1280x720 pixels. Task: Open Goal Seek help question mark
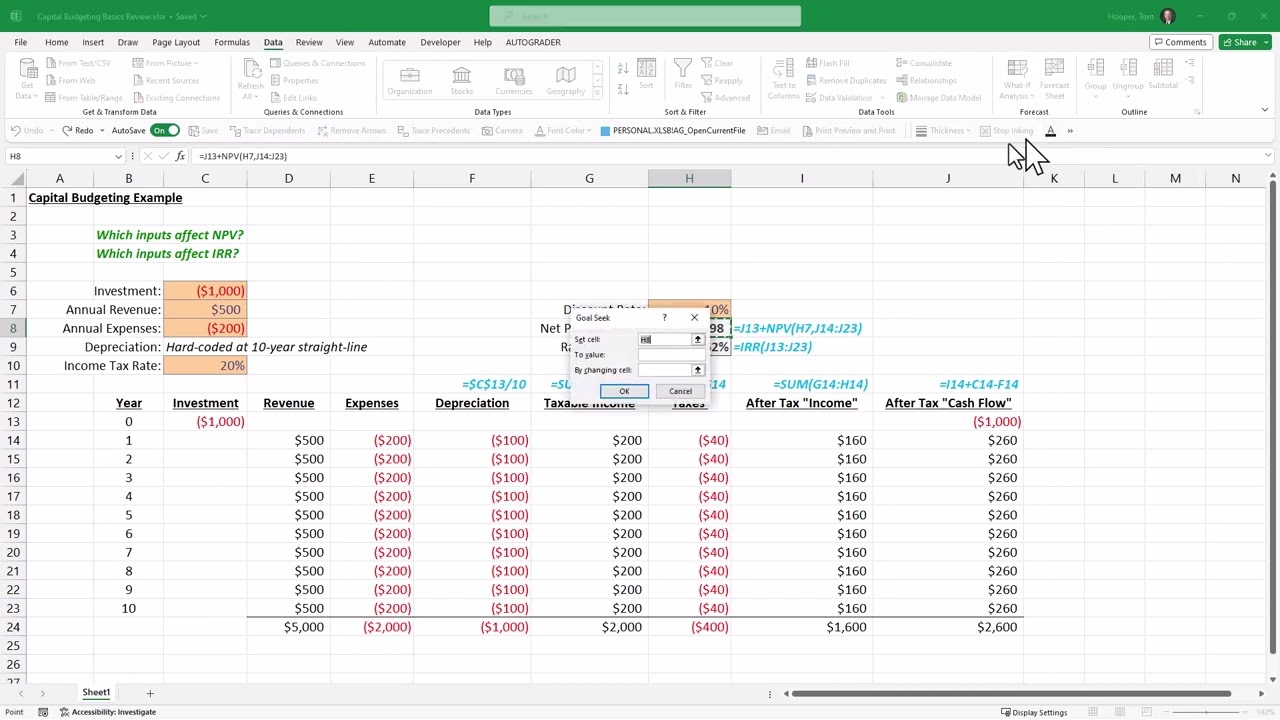click(664, 318)
